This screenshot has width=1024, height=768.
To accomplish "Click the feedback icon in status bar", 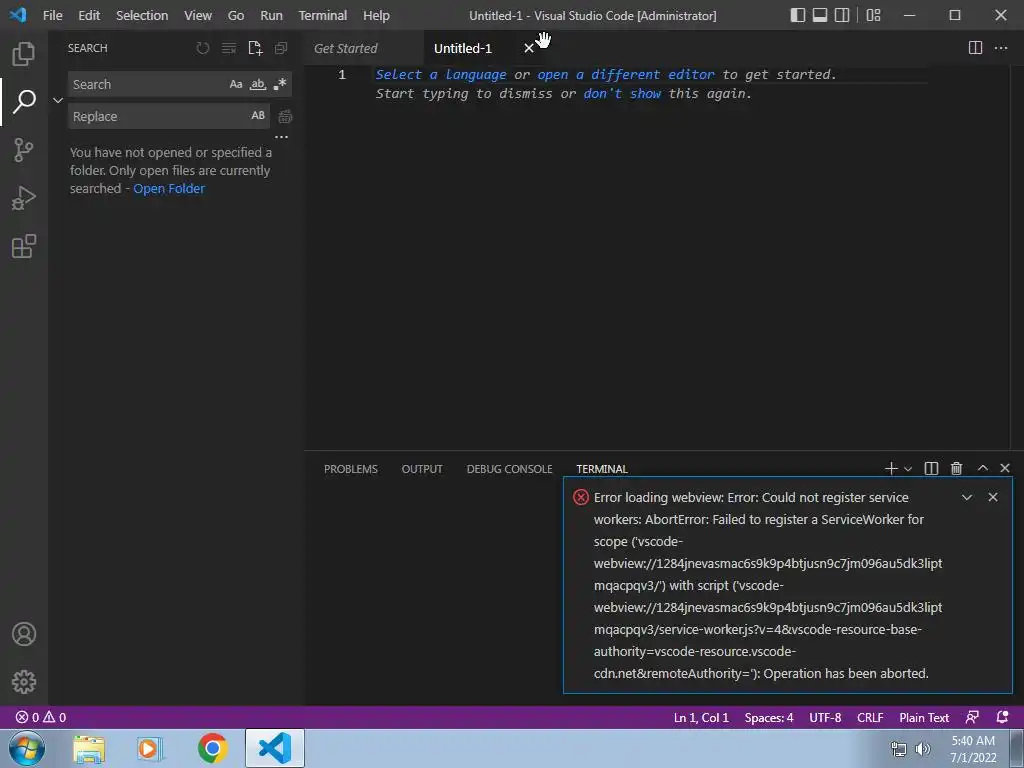I will 972,717.
